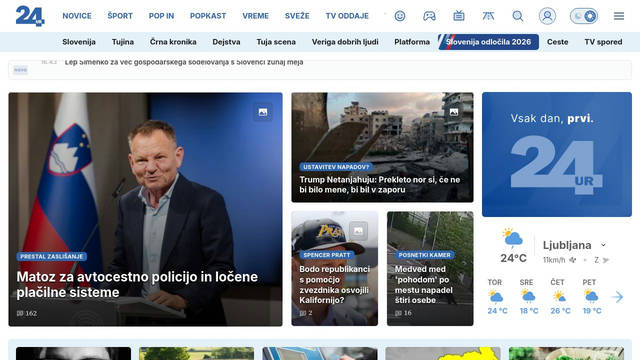Open the TV ODDAJE menu

pos(347,16)
